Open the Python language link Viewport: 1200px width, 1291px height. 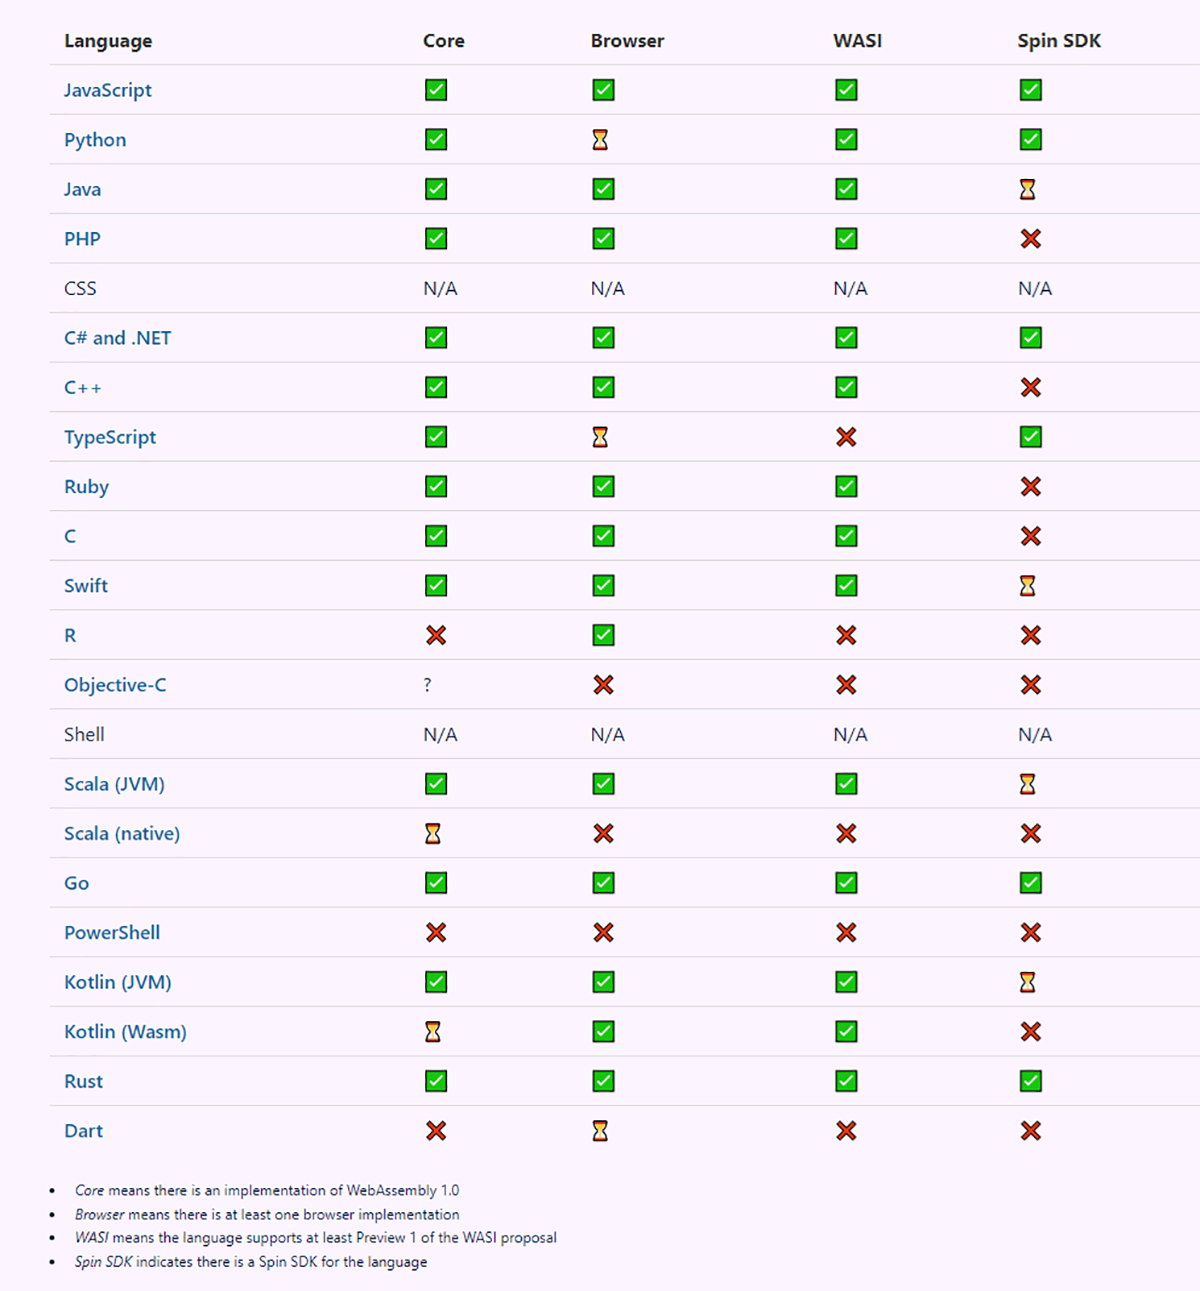pos(95,140)
